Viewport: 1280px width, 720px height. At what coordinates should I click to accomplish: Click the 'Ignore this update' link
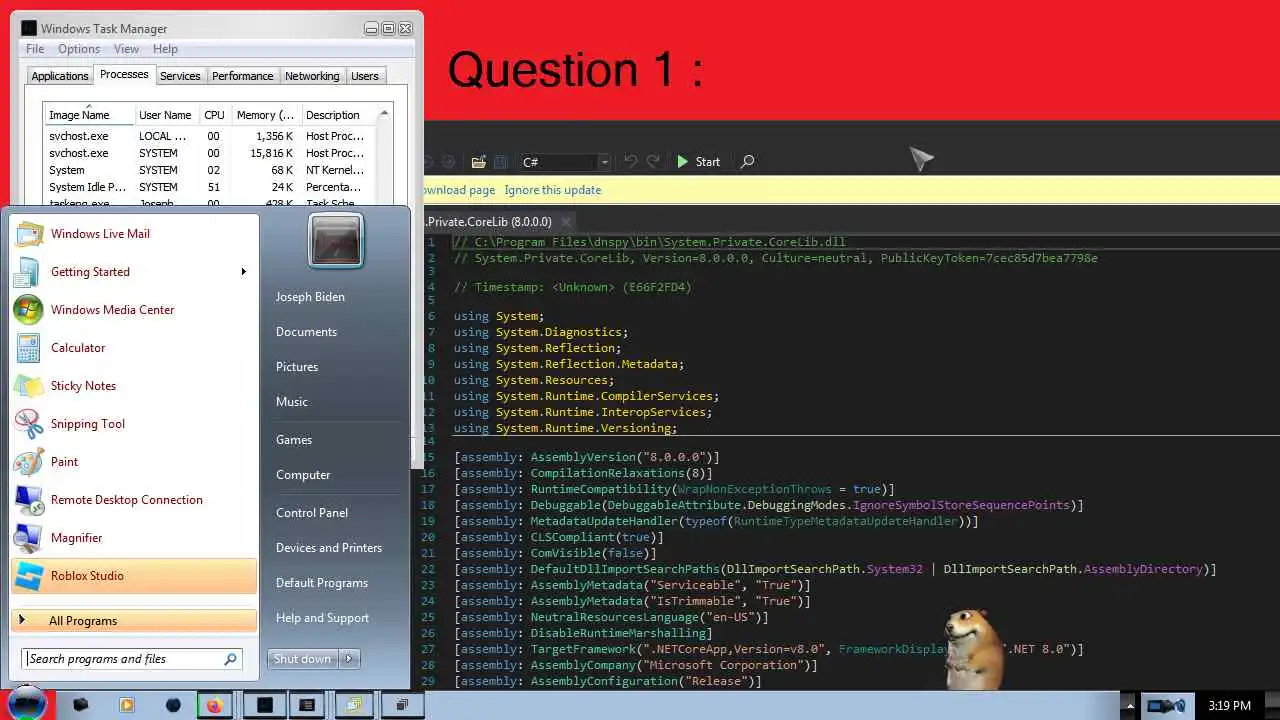552,190
